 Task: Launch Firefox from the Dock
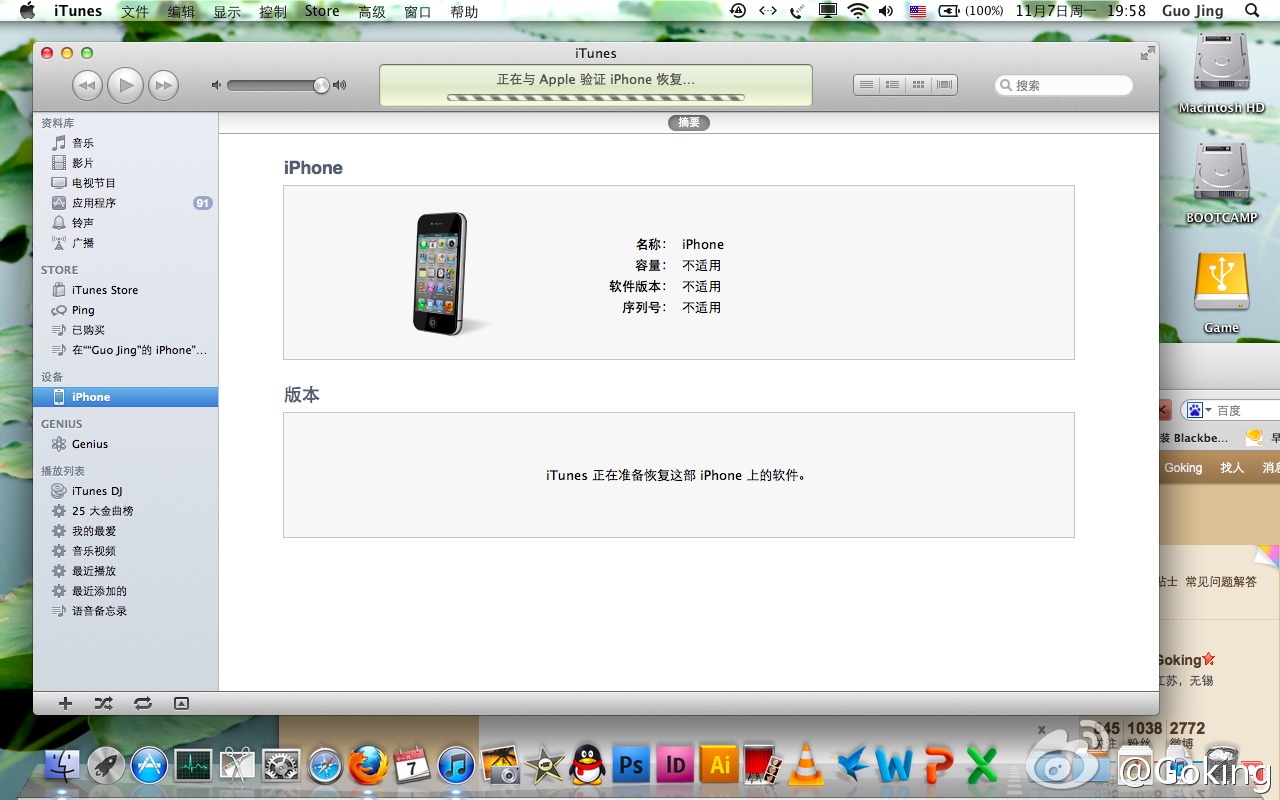(x=368, y=765)
